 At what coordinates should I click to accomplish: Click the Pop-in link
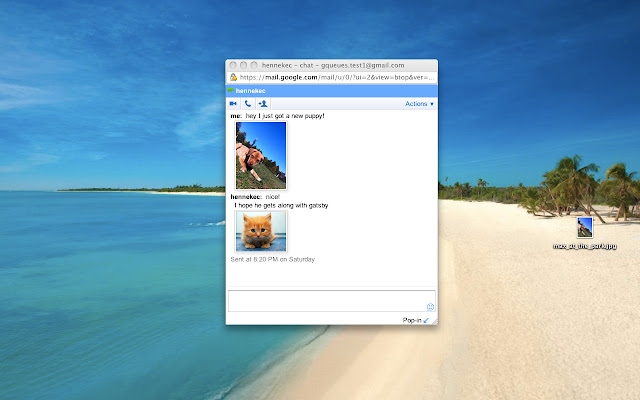(411, 320)
